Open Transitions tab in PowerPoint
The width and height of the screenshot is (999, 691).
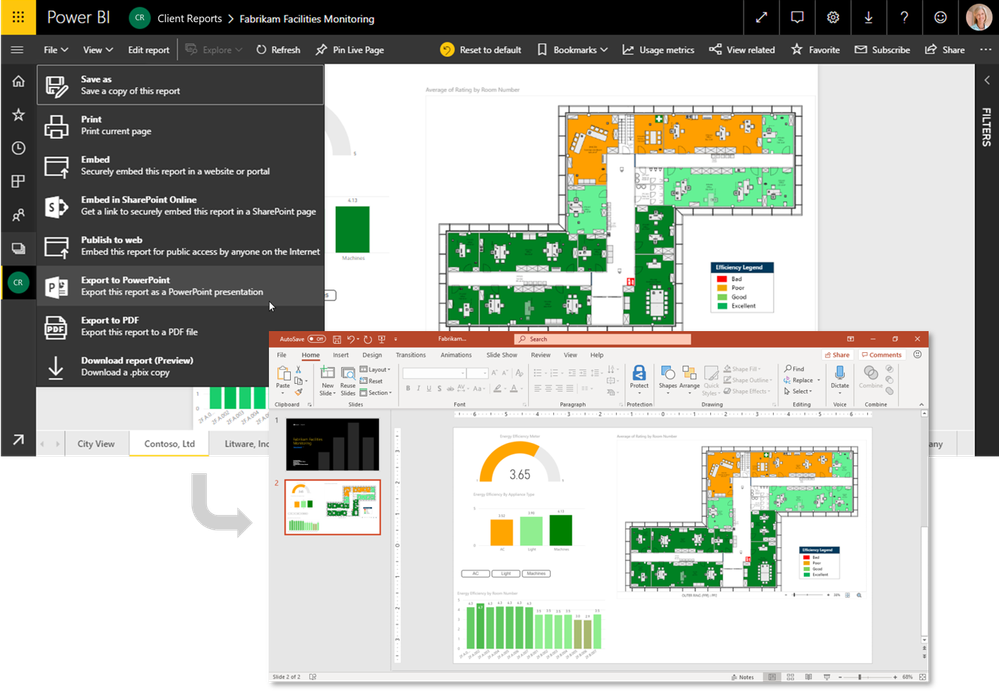coord(410,355)
